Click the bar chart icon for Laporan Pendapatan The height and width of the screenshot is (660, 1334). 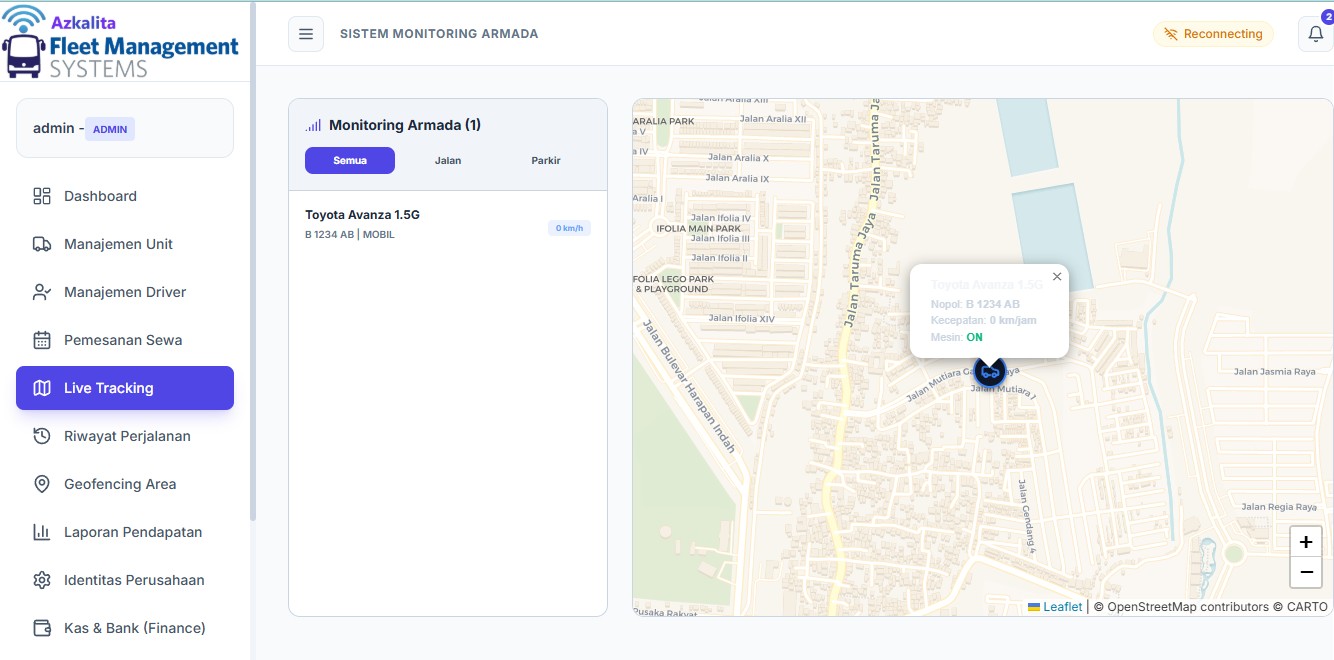coord(42,532)
